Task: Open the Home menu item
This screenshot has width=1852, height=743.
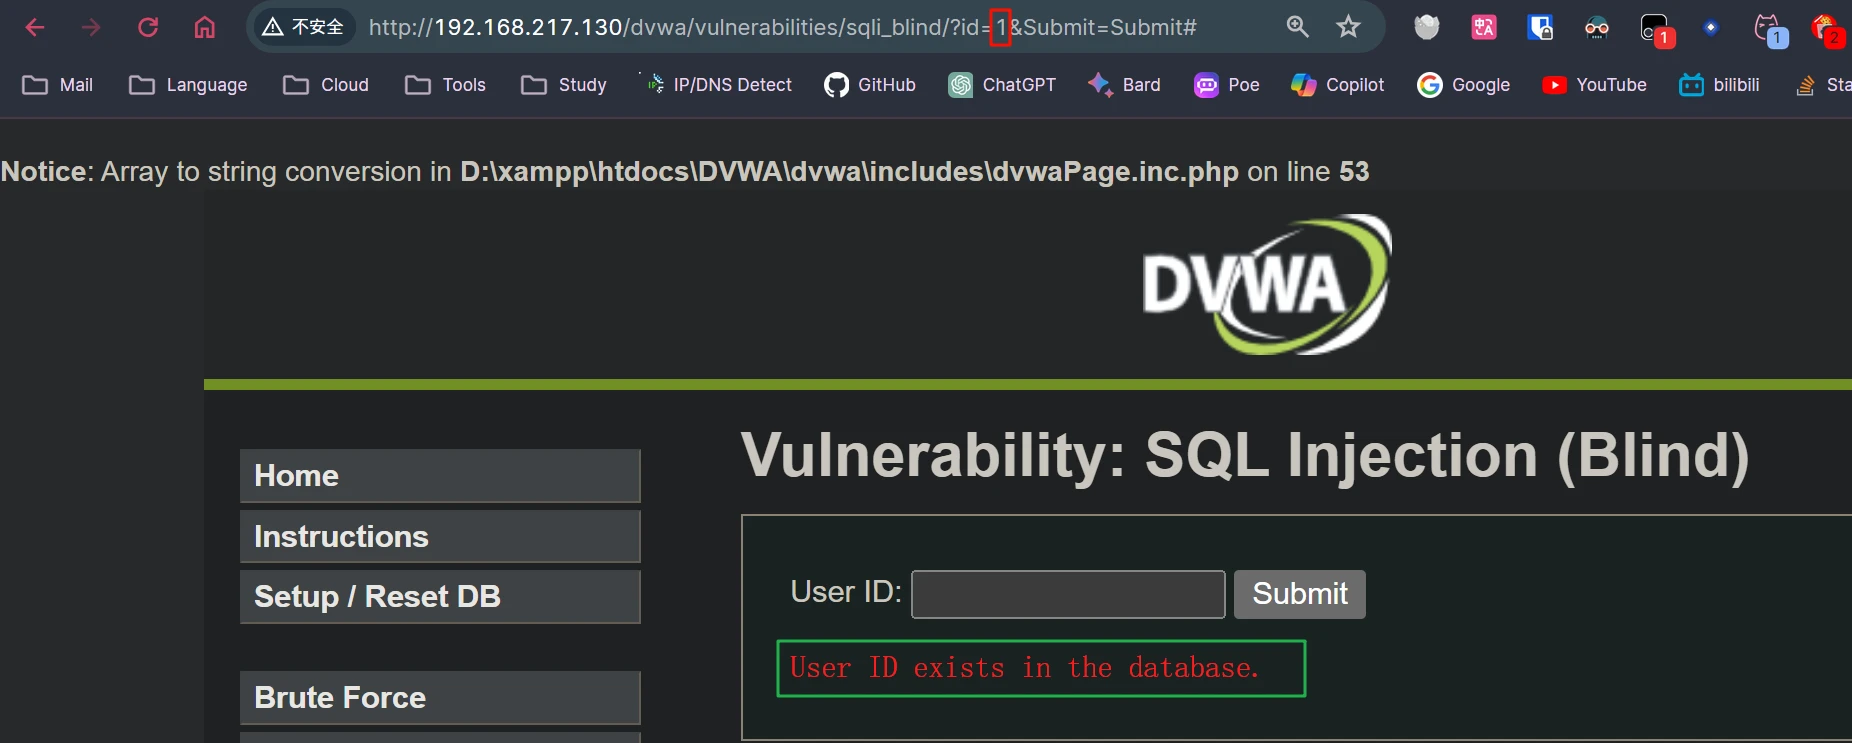Action: click(440, 476)
